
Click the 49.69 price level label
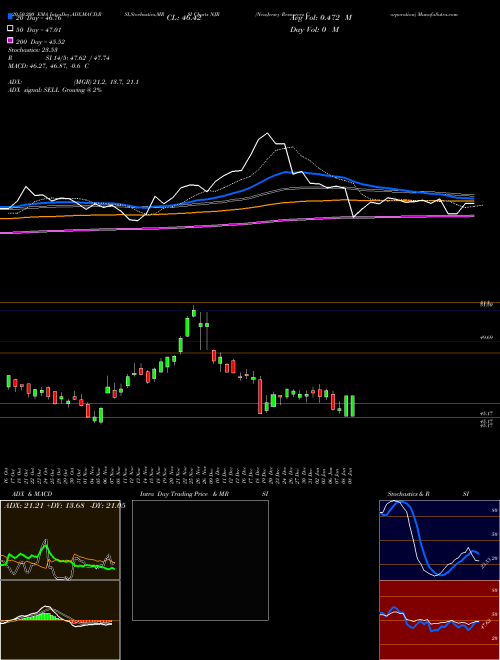click(x=486, y=337)
